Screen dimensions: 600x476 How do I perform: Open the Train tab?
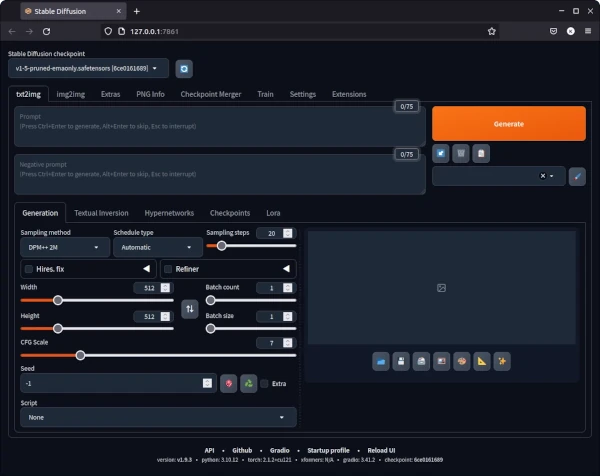pyautogui.click(x=266, y=94)
